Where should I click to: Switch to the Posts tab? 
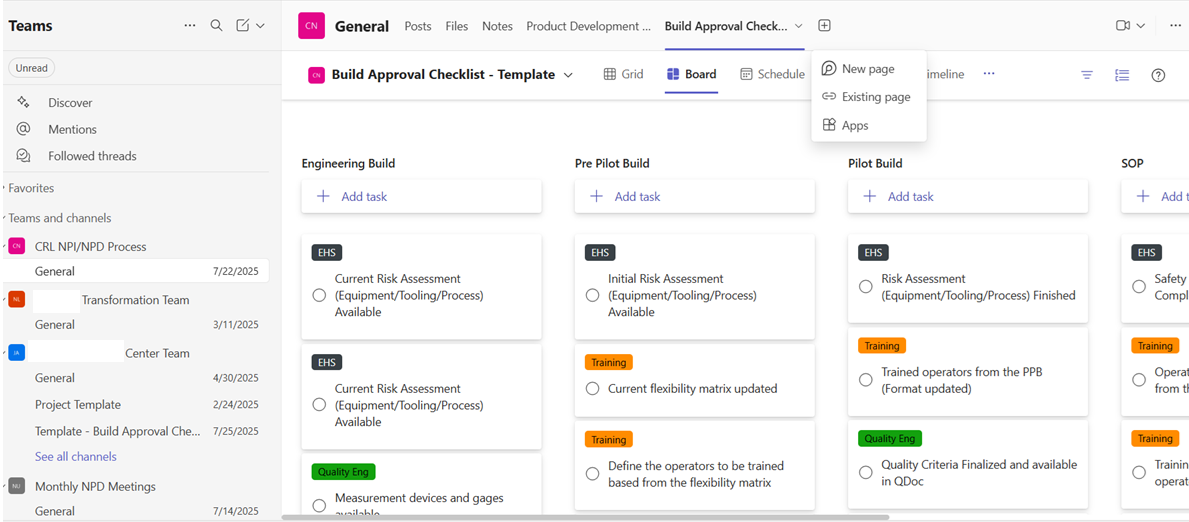click(418, 26)
